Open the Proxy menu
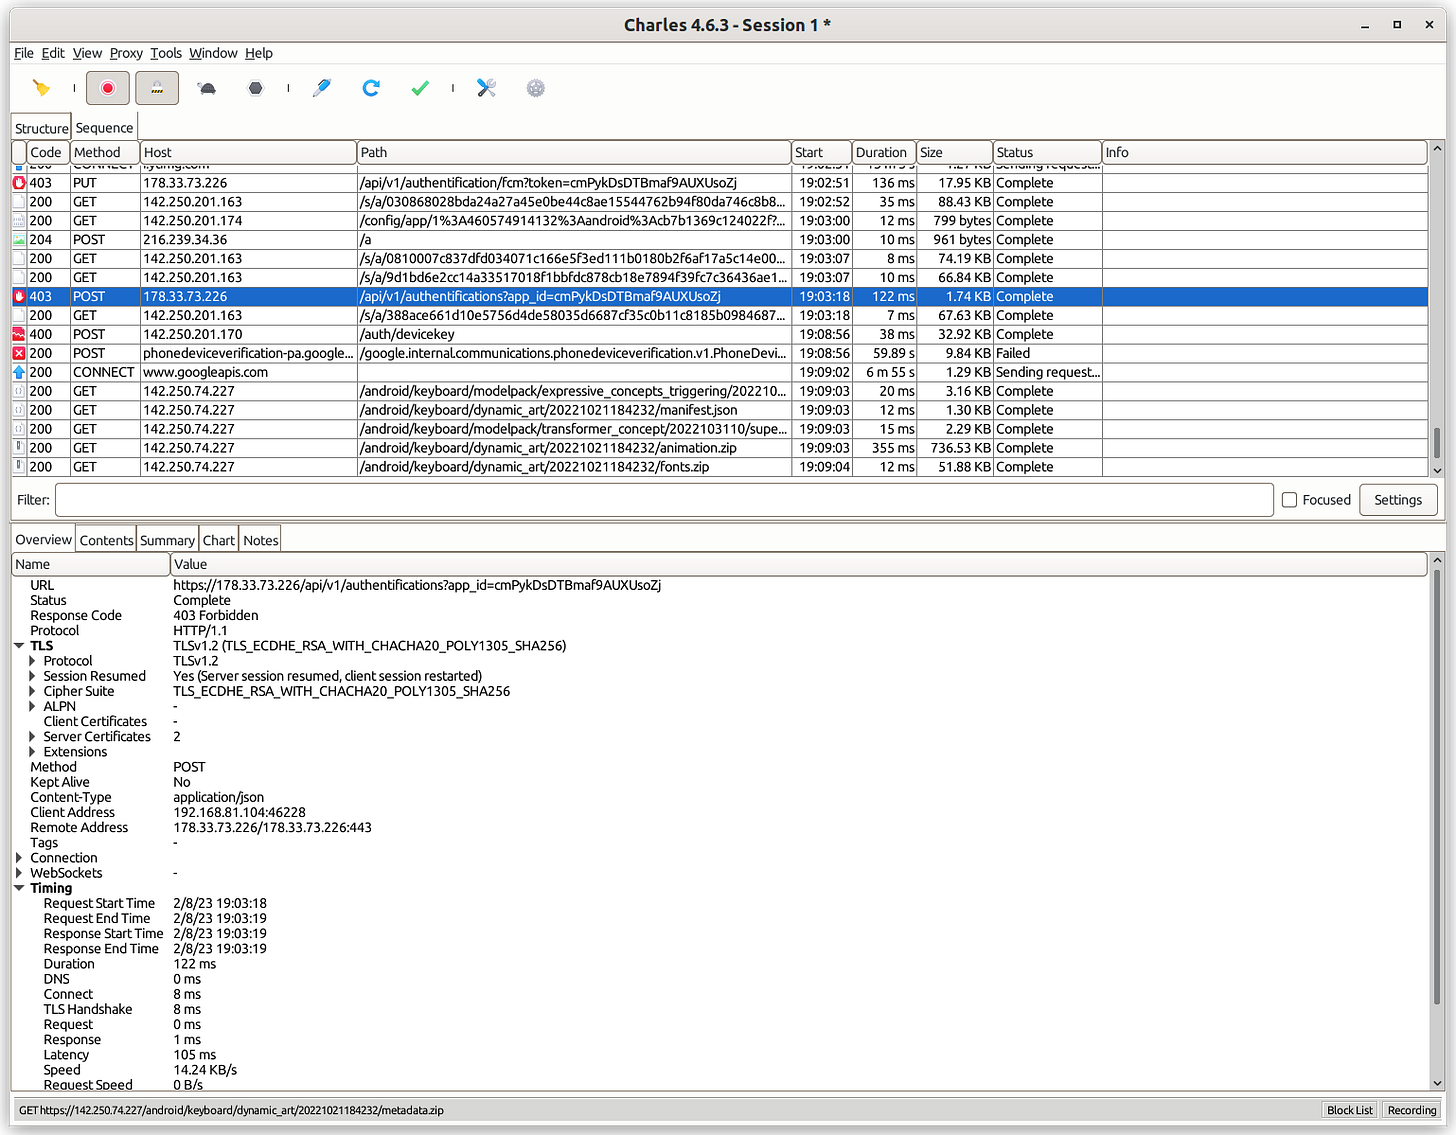 click(125, 53)
